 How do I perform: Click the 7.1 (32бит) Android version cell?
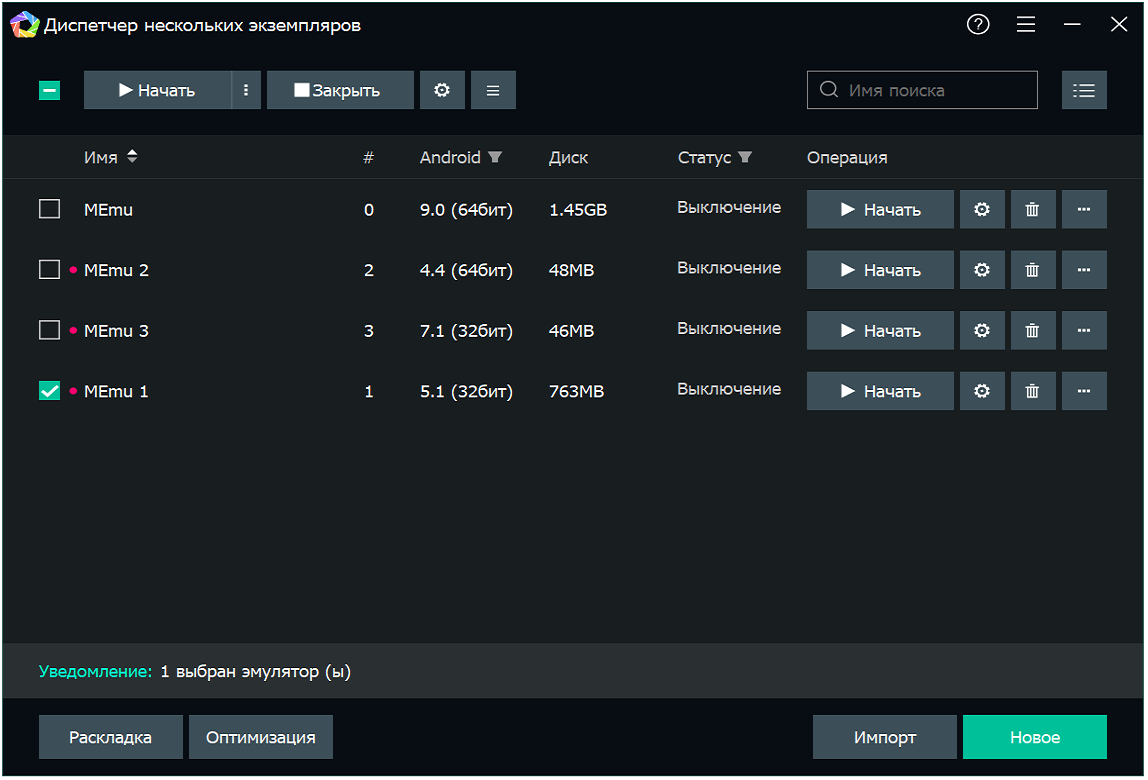pos(466,331)
